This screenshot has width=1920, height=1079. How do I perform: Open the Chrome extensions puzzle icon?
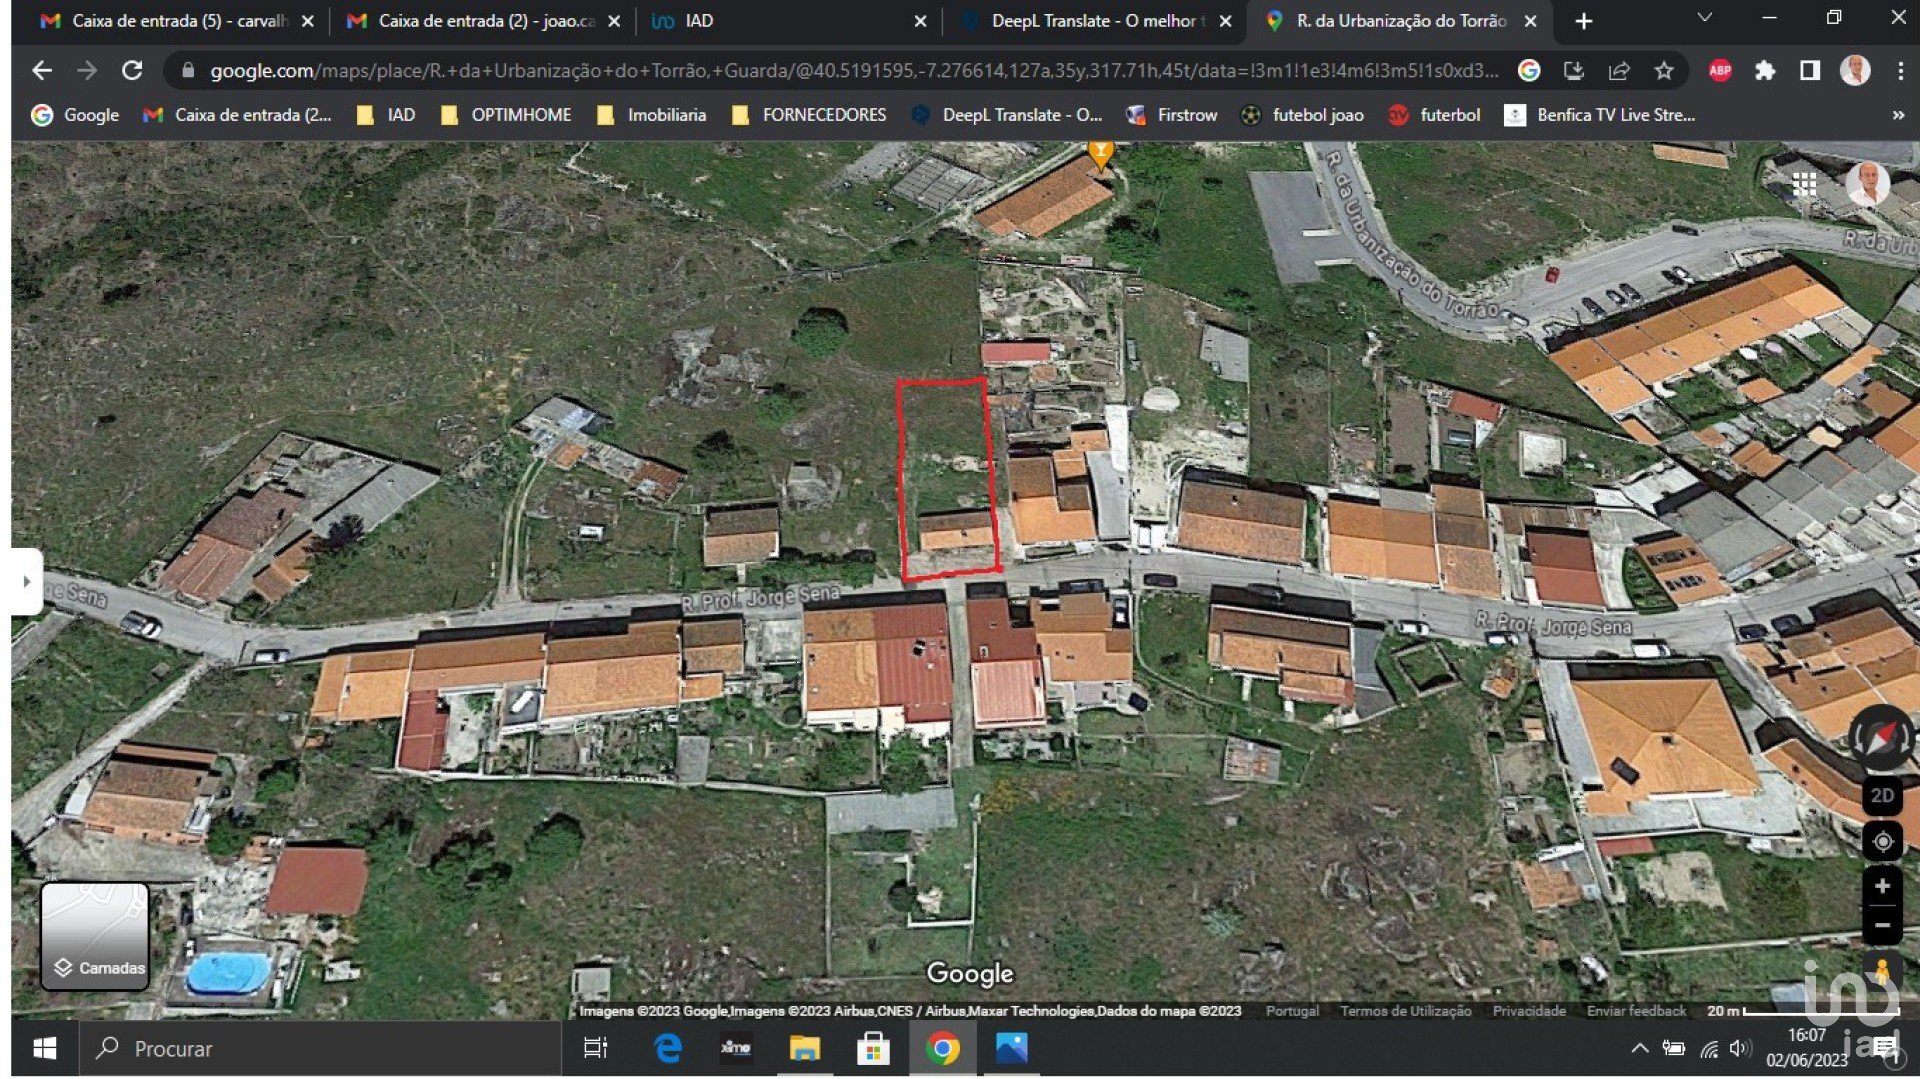[1765, 71]
